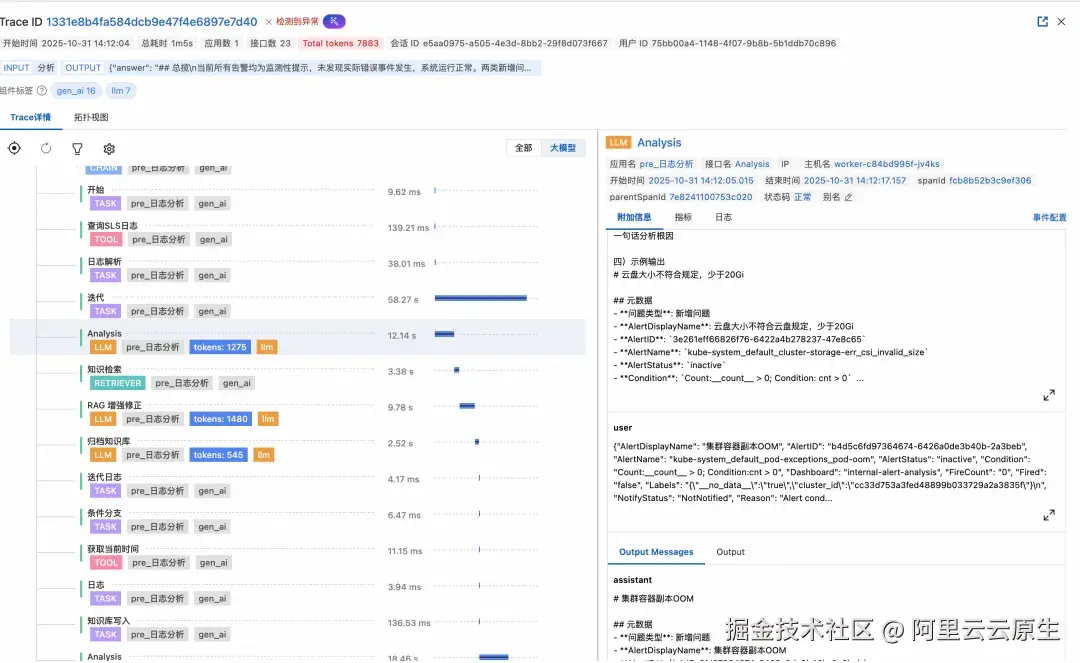Screen dimensions: 1080x663
Task: Expand the prompt panel via its fullscreen arrow icon
Action: click(x=1048, y=395)
